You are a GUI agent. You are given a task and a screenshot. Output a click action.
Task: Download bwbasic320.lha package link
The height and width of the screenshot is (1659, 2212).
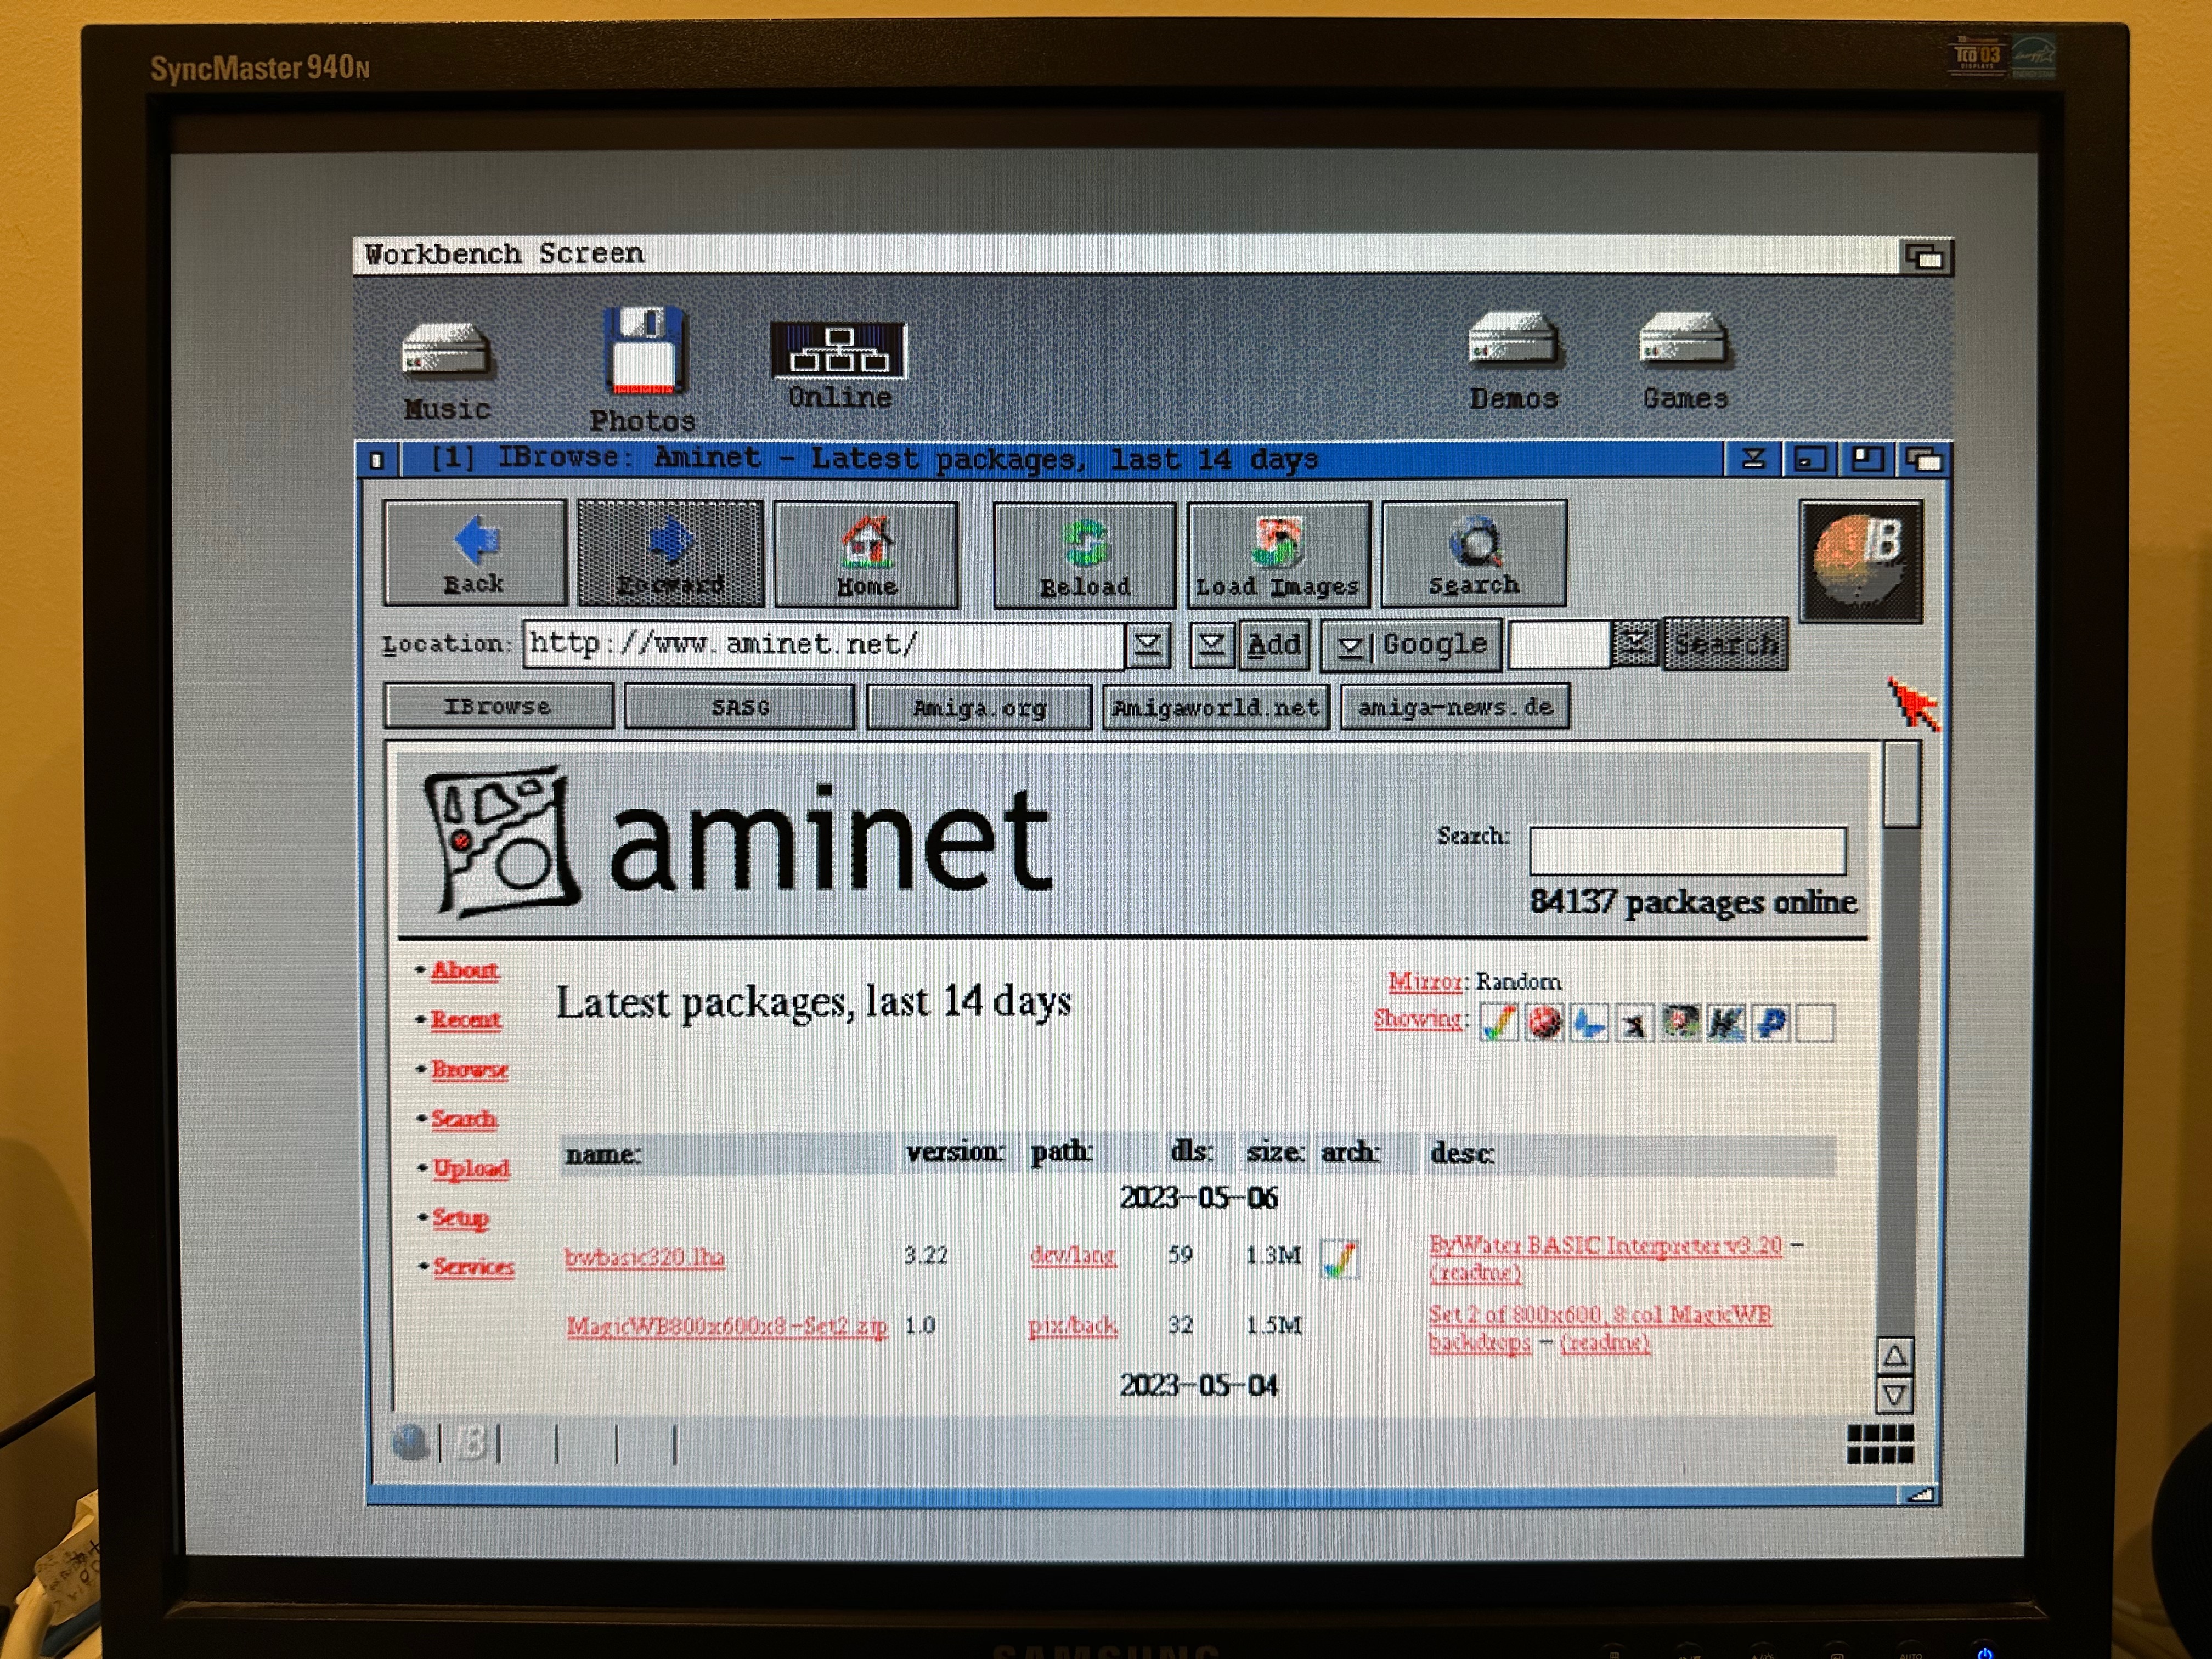point(644,1257)
